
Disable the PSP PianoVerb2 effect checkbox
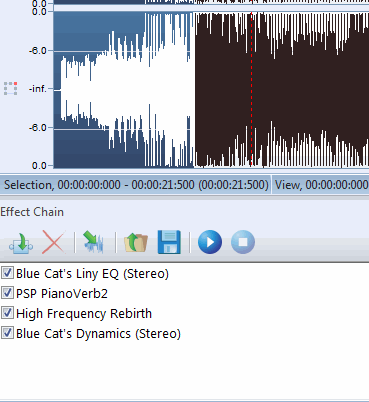7,293
